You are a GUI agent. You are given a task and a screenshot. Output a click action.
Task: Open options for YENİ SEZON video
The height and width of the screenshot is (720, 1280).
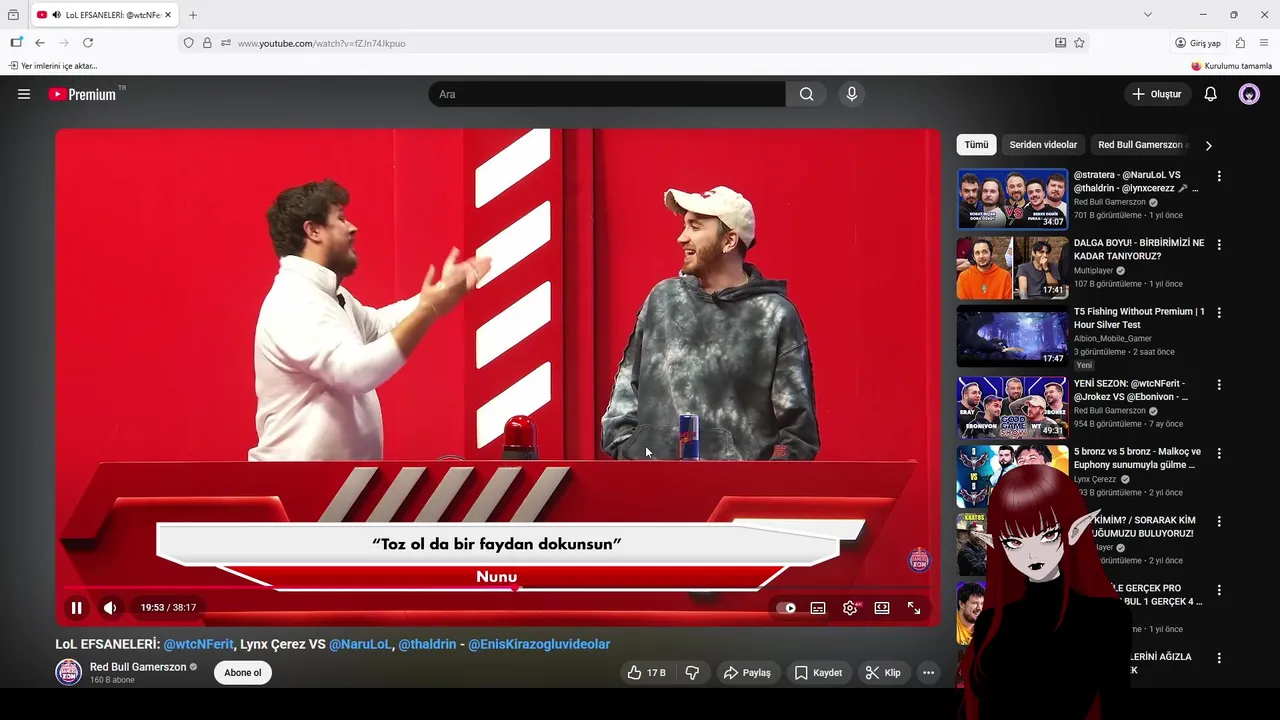pyautogui.click(x=1218, y=384)
